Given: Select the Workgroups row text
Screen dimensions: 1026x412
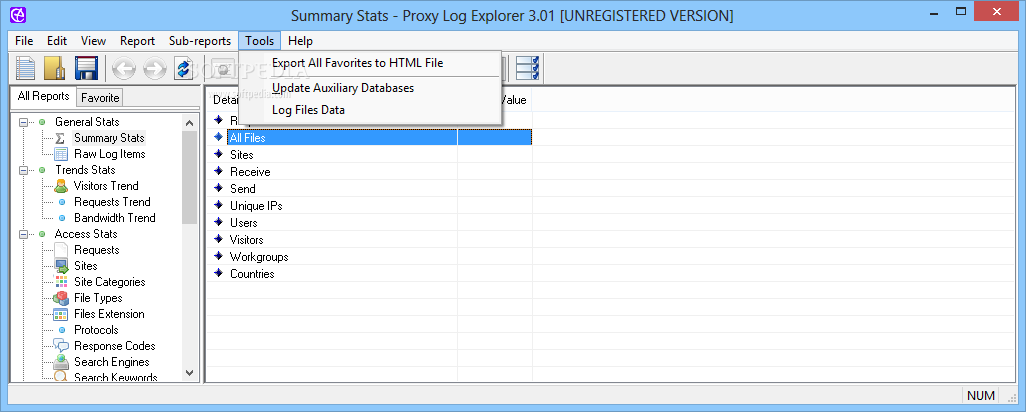Looking at the screenshot, I should [x=259, y=256].
